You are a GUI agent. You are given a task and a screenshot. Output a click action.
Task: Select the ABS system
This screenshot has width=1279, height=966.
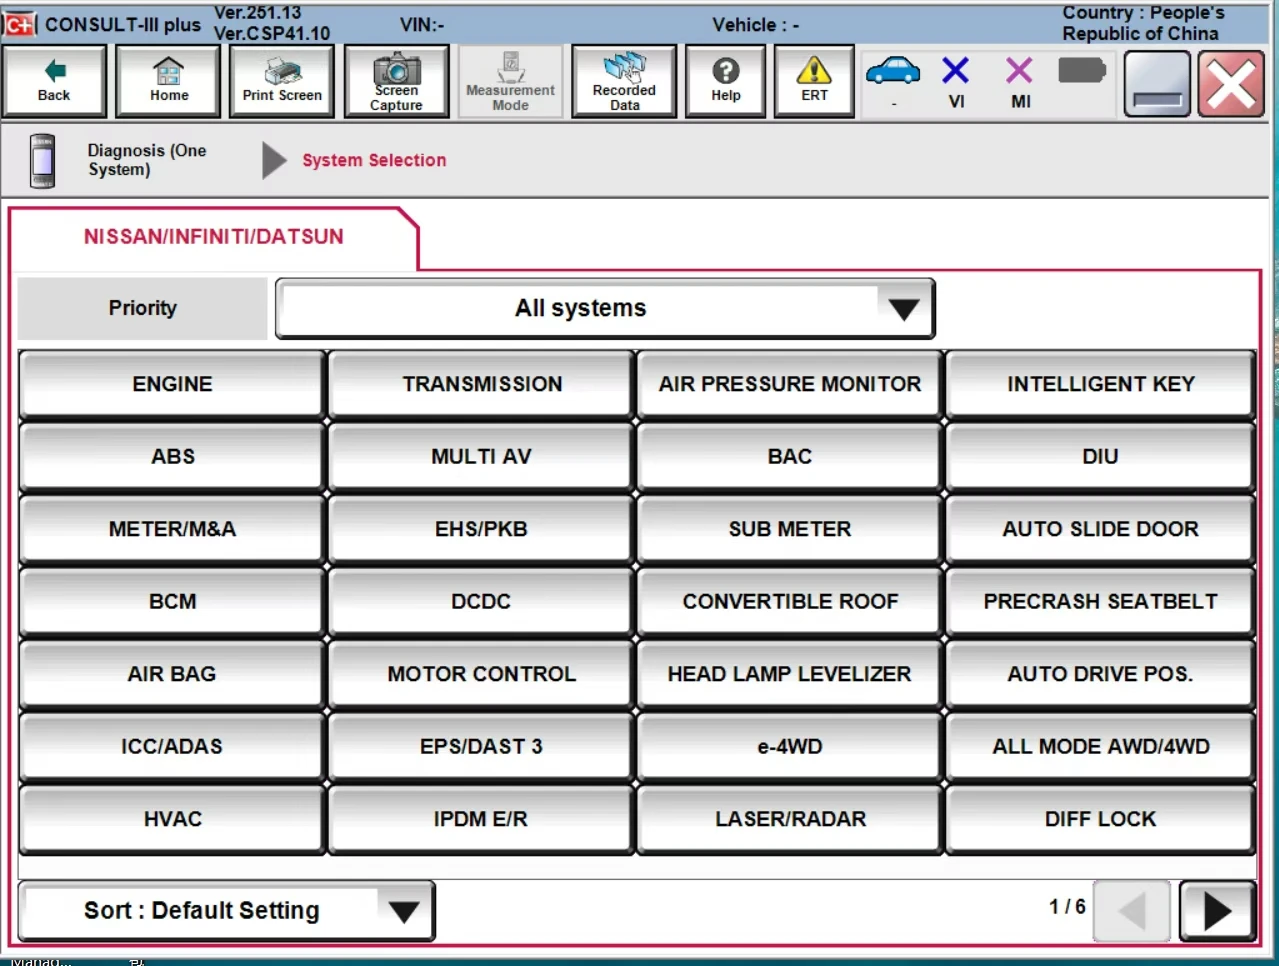coord(172,456)
